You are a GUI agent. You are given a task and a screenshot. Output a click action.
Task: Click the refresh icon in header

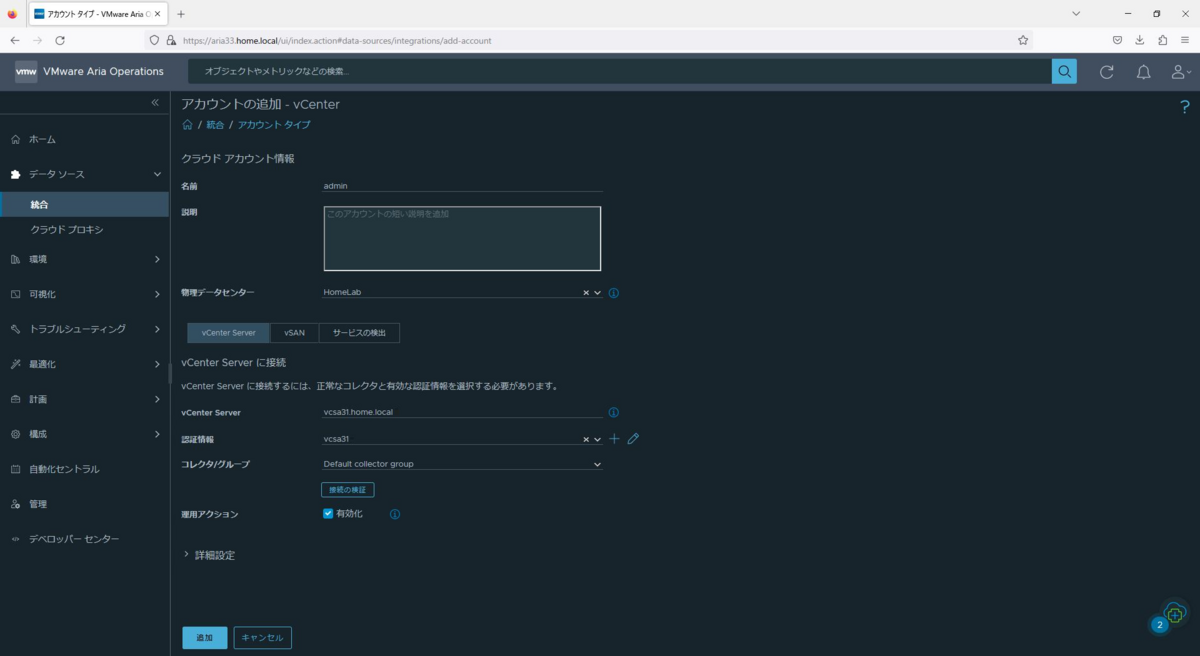[1107, 72]
